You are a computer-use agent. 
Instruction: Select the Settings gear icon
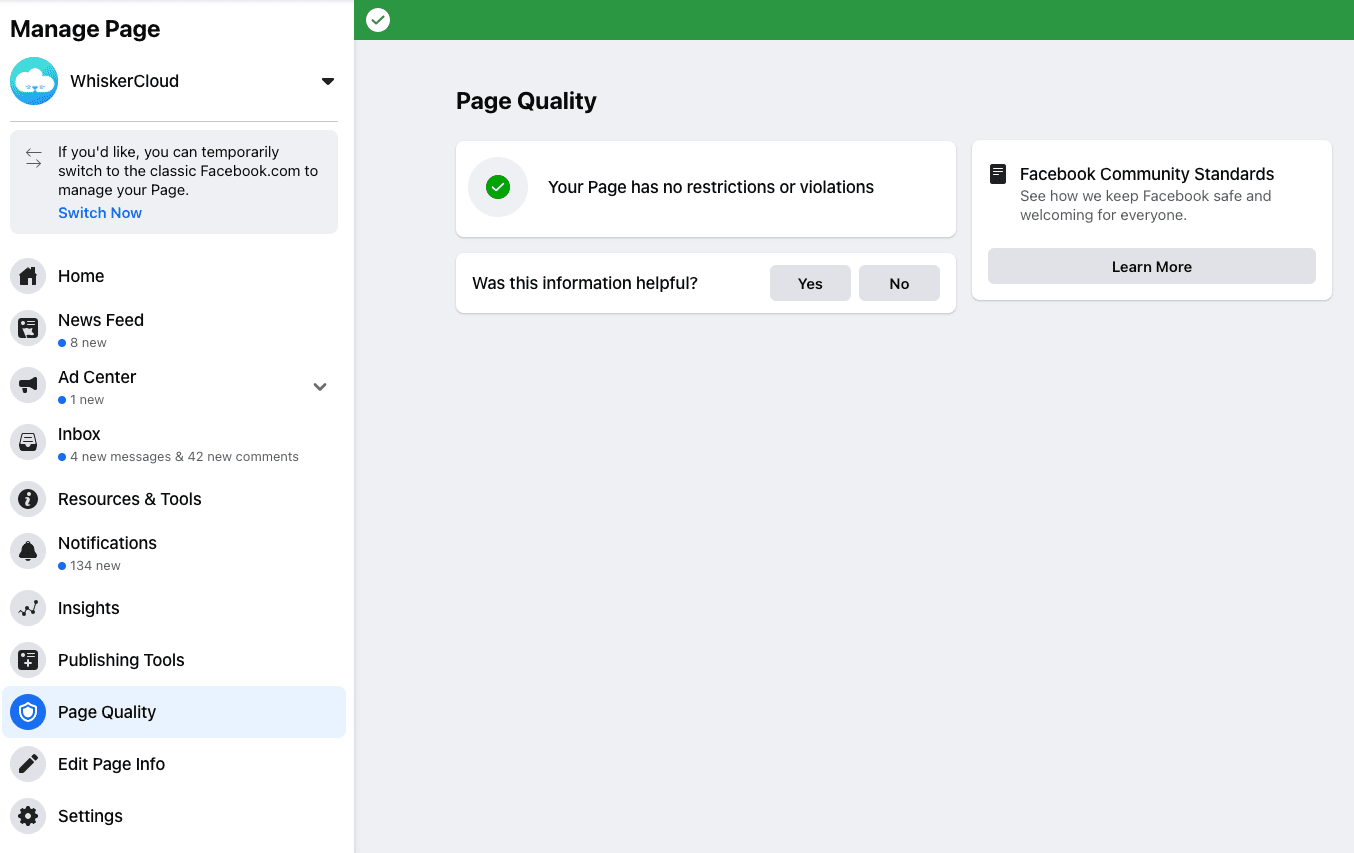click(28, 816)
